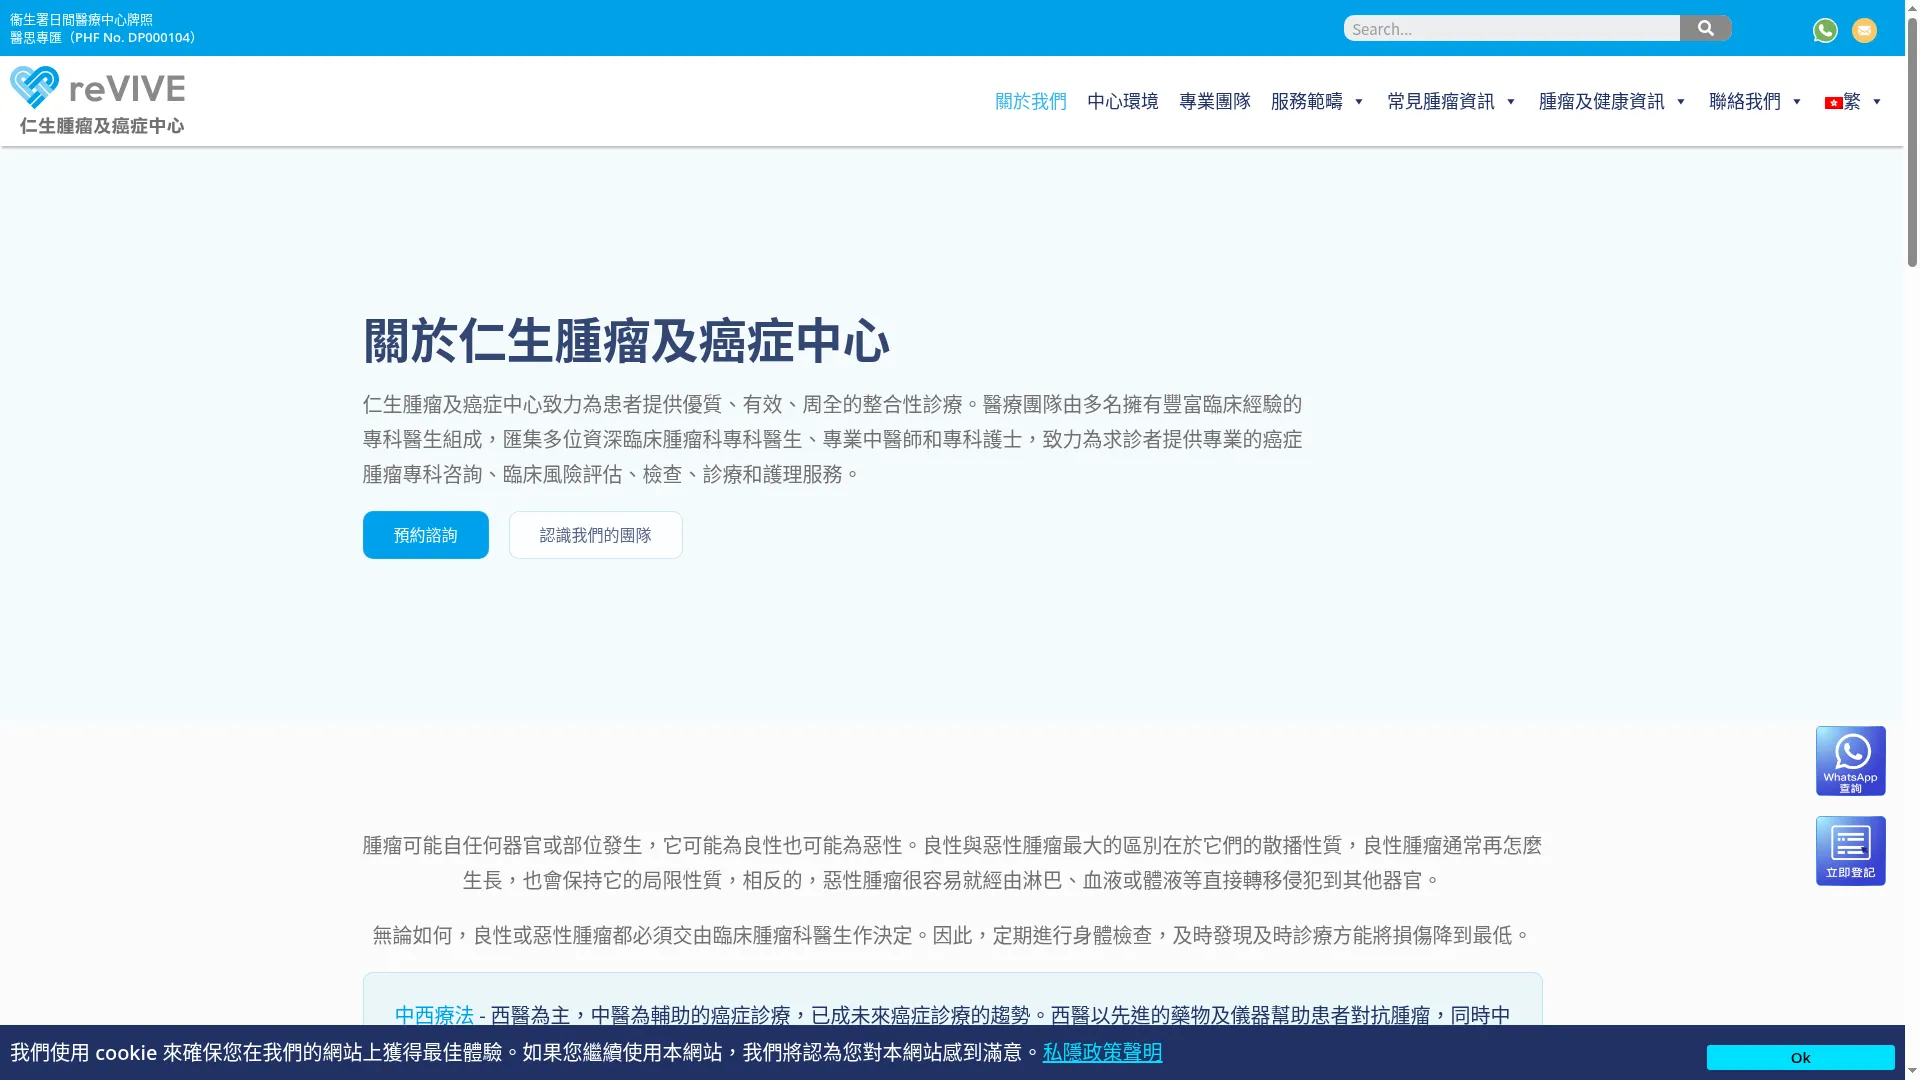Click scrollbar down arrow

pos(1912,1072)
